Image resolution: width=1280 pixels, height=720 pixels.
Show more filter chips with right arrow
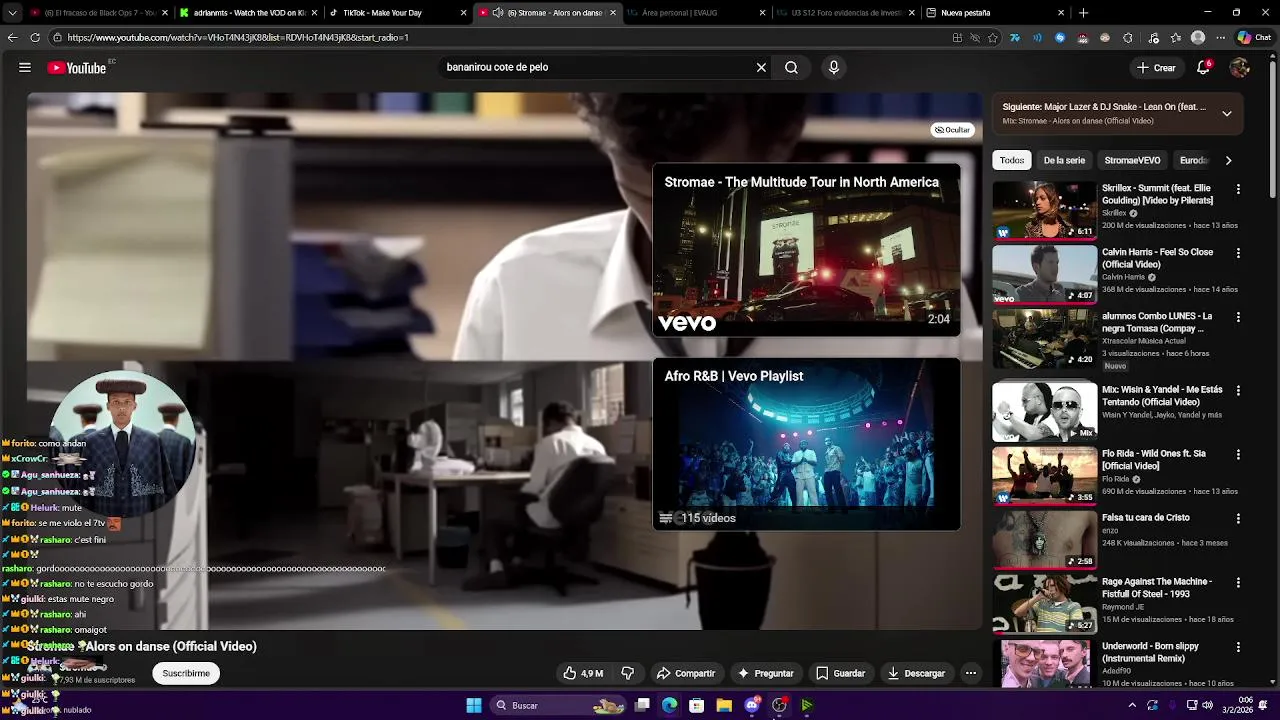pos(1228,160)
